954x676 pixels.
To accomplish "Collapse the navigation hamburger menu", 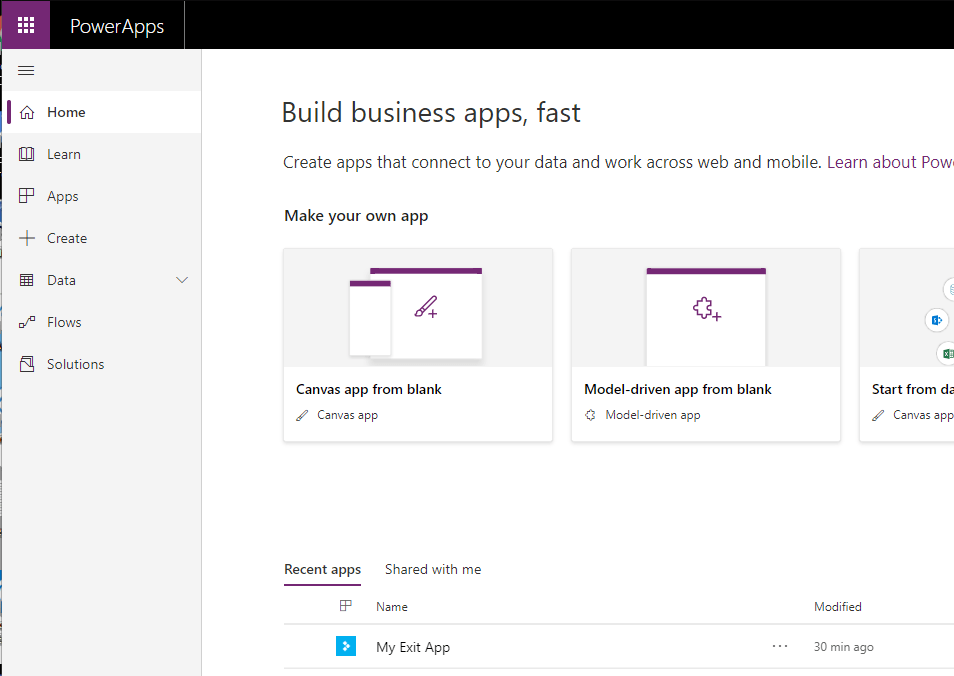I will (26, 71).
